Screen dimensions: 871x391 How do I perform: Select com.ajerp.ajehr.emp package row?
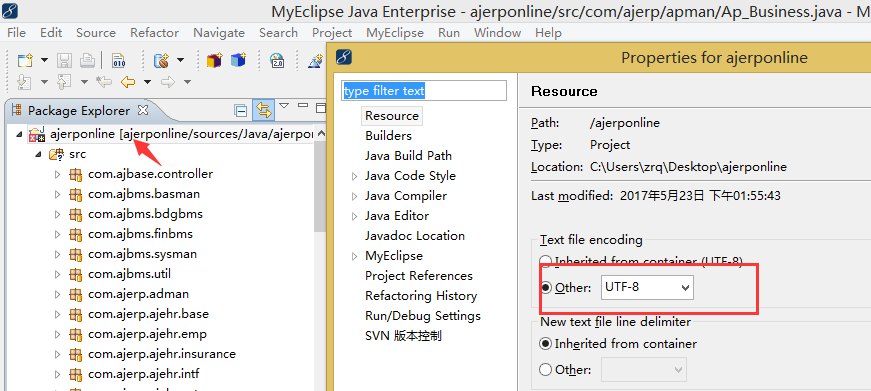[x=138, y=334]
